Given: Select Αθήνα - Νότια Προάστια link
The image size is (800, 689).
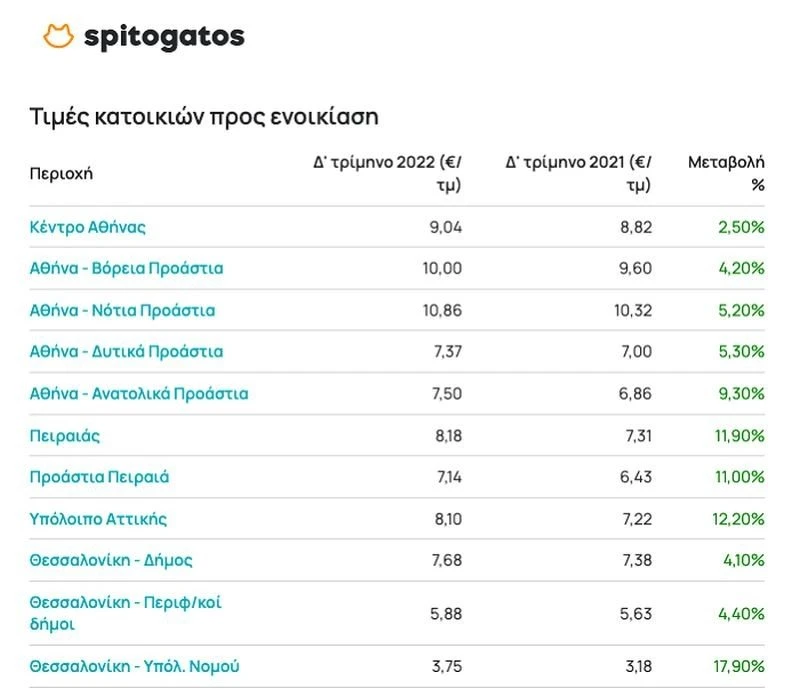Looking at the screenshot, I should 122,310.
